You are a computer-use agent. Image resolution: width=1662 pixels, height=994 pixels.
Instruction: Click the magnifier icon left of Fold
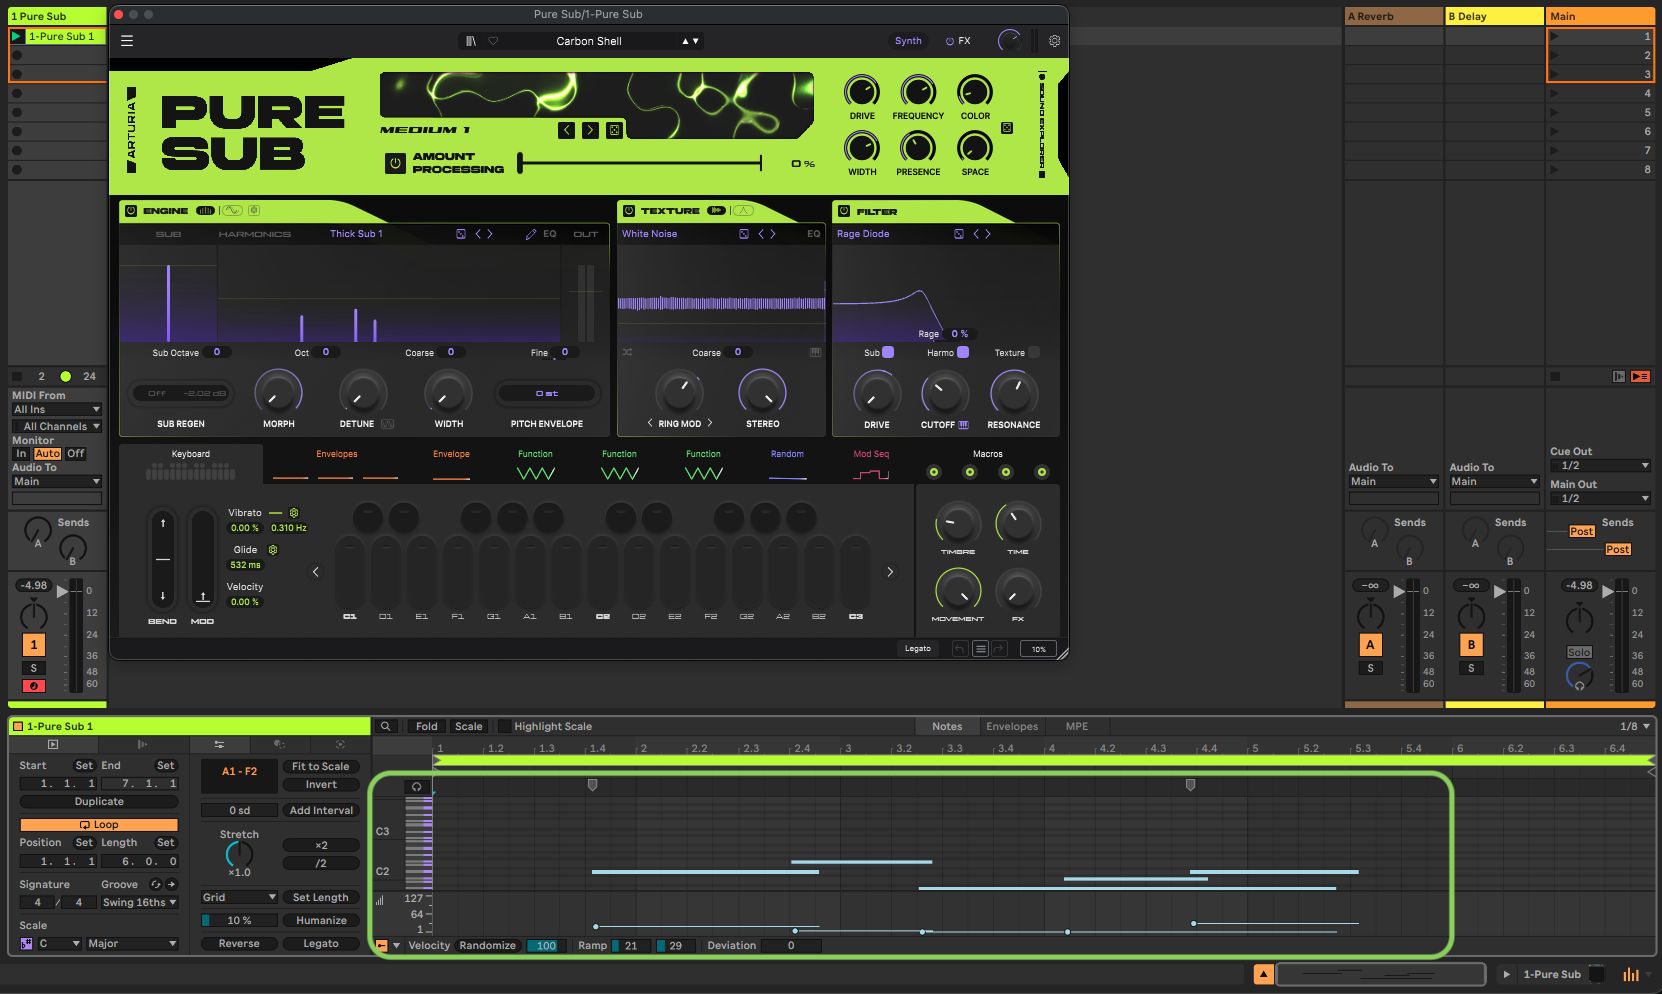[385, 727]
